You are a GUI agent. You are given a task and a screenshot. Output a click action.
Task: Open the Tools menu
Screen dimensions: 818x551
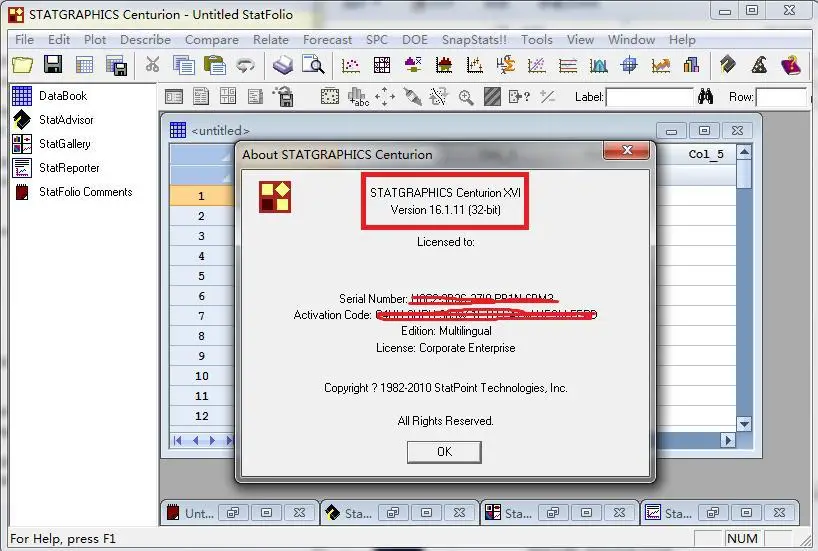point(536,40)
